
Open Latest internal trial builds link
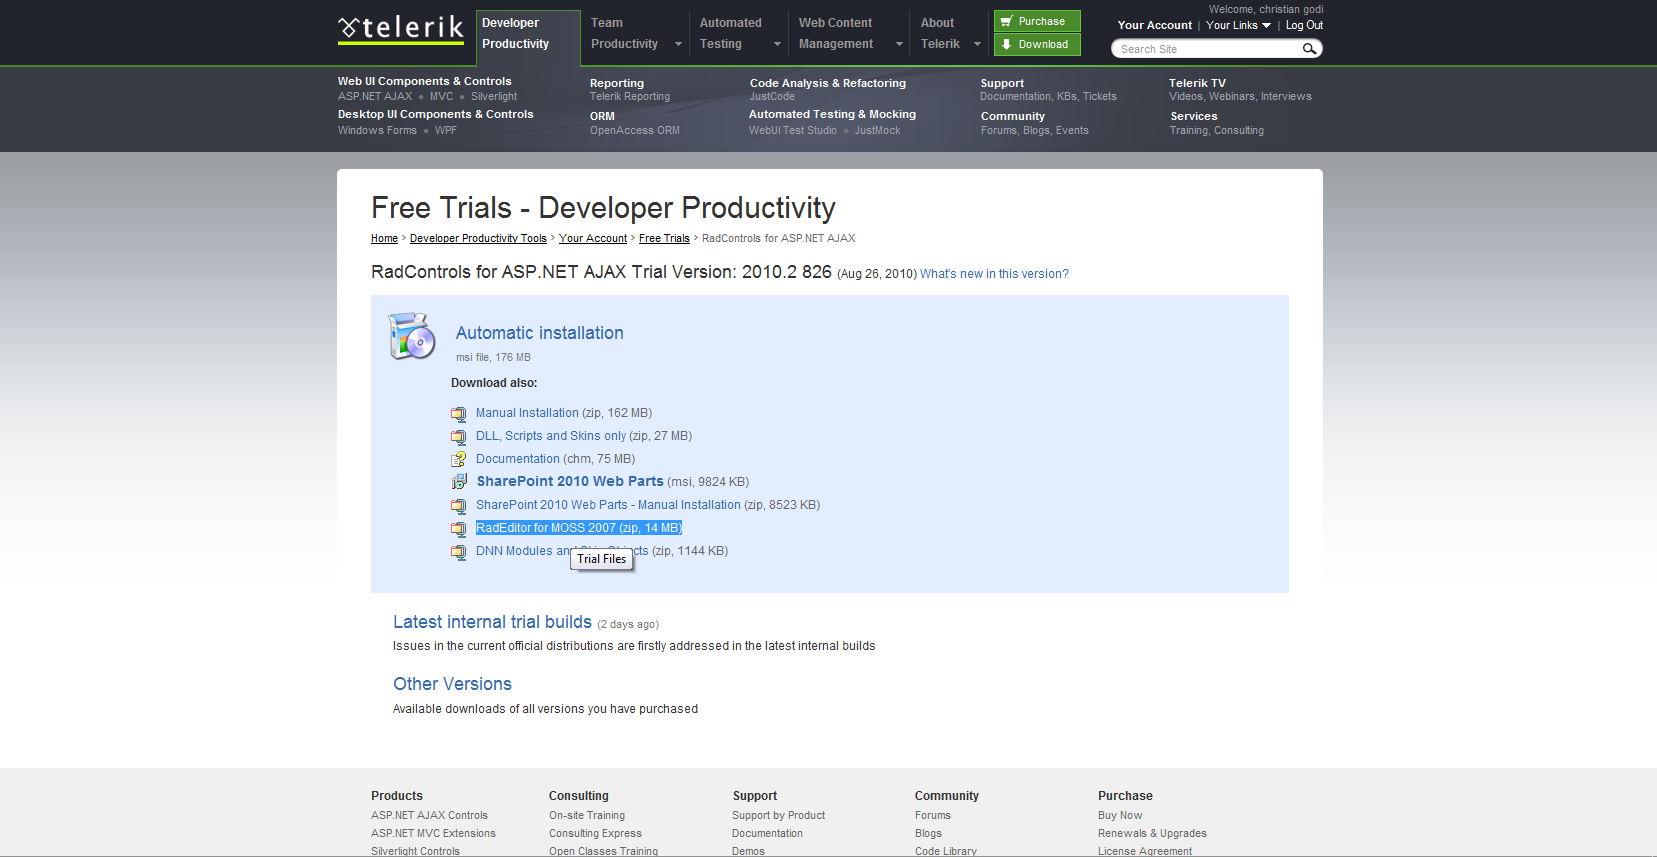[x=492, y=622]
